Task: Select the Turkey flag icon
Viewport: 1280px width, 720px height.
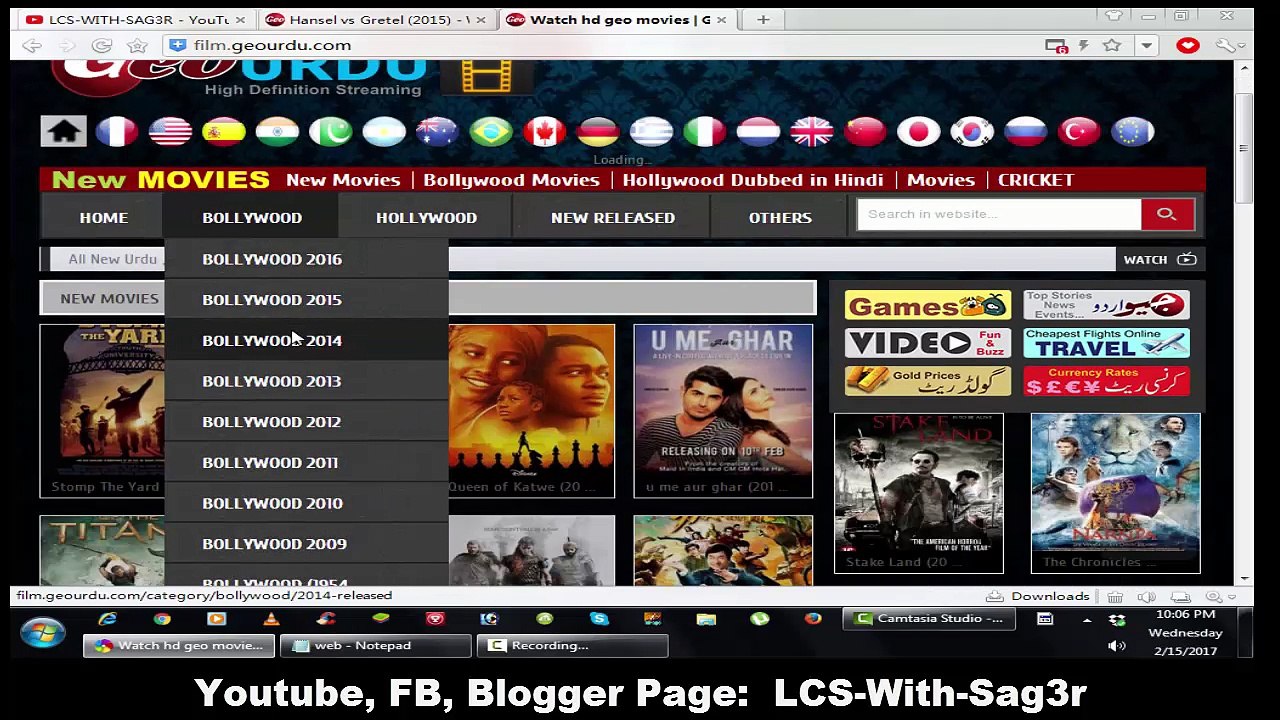Action: (x=1079, y=131)
